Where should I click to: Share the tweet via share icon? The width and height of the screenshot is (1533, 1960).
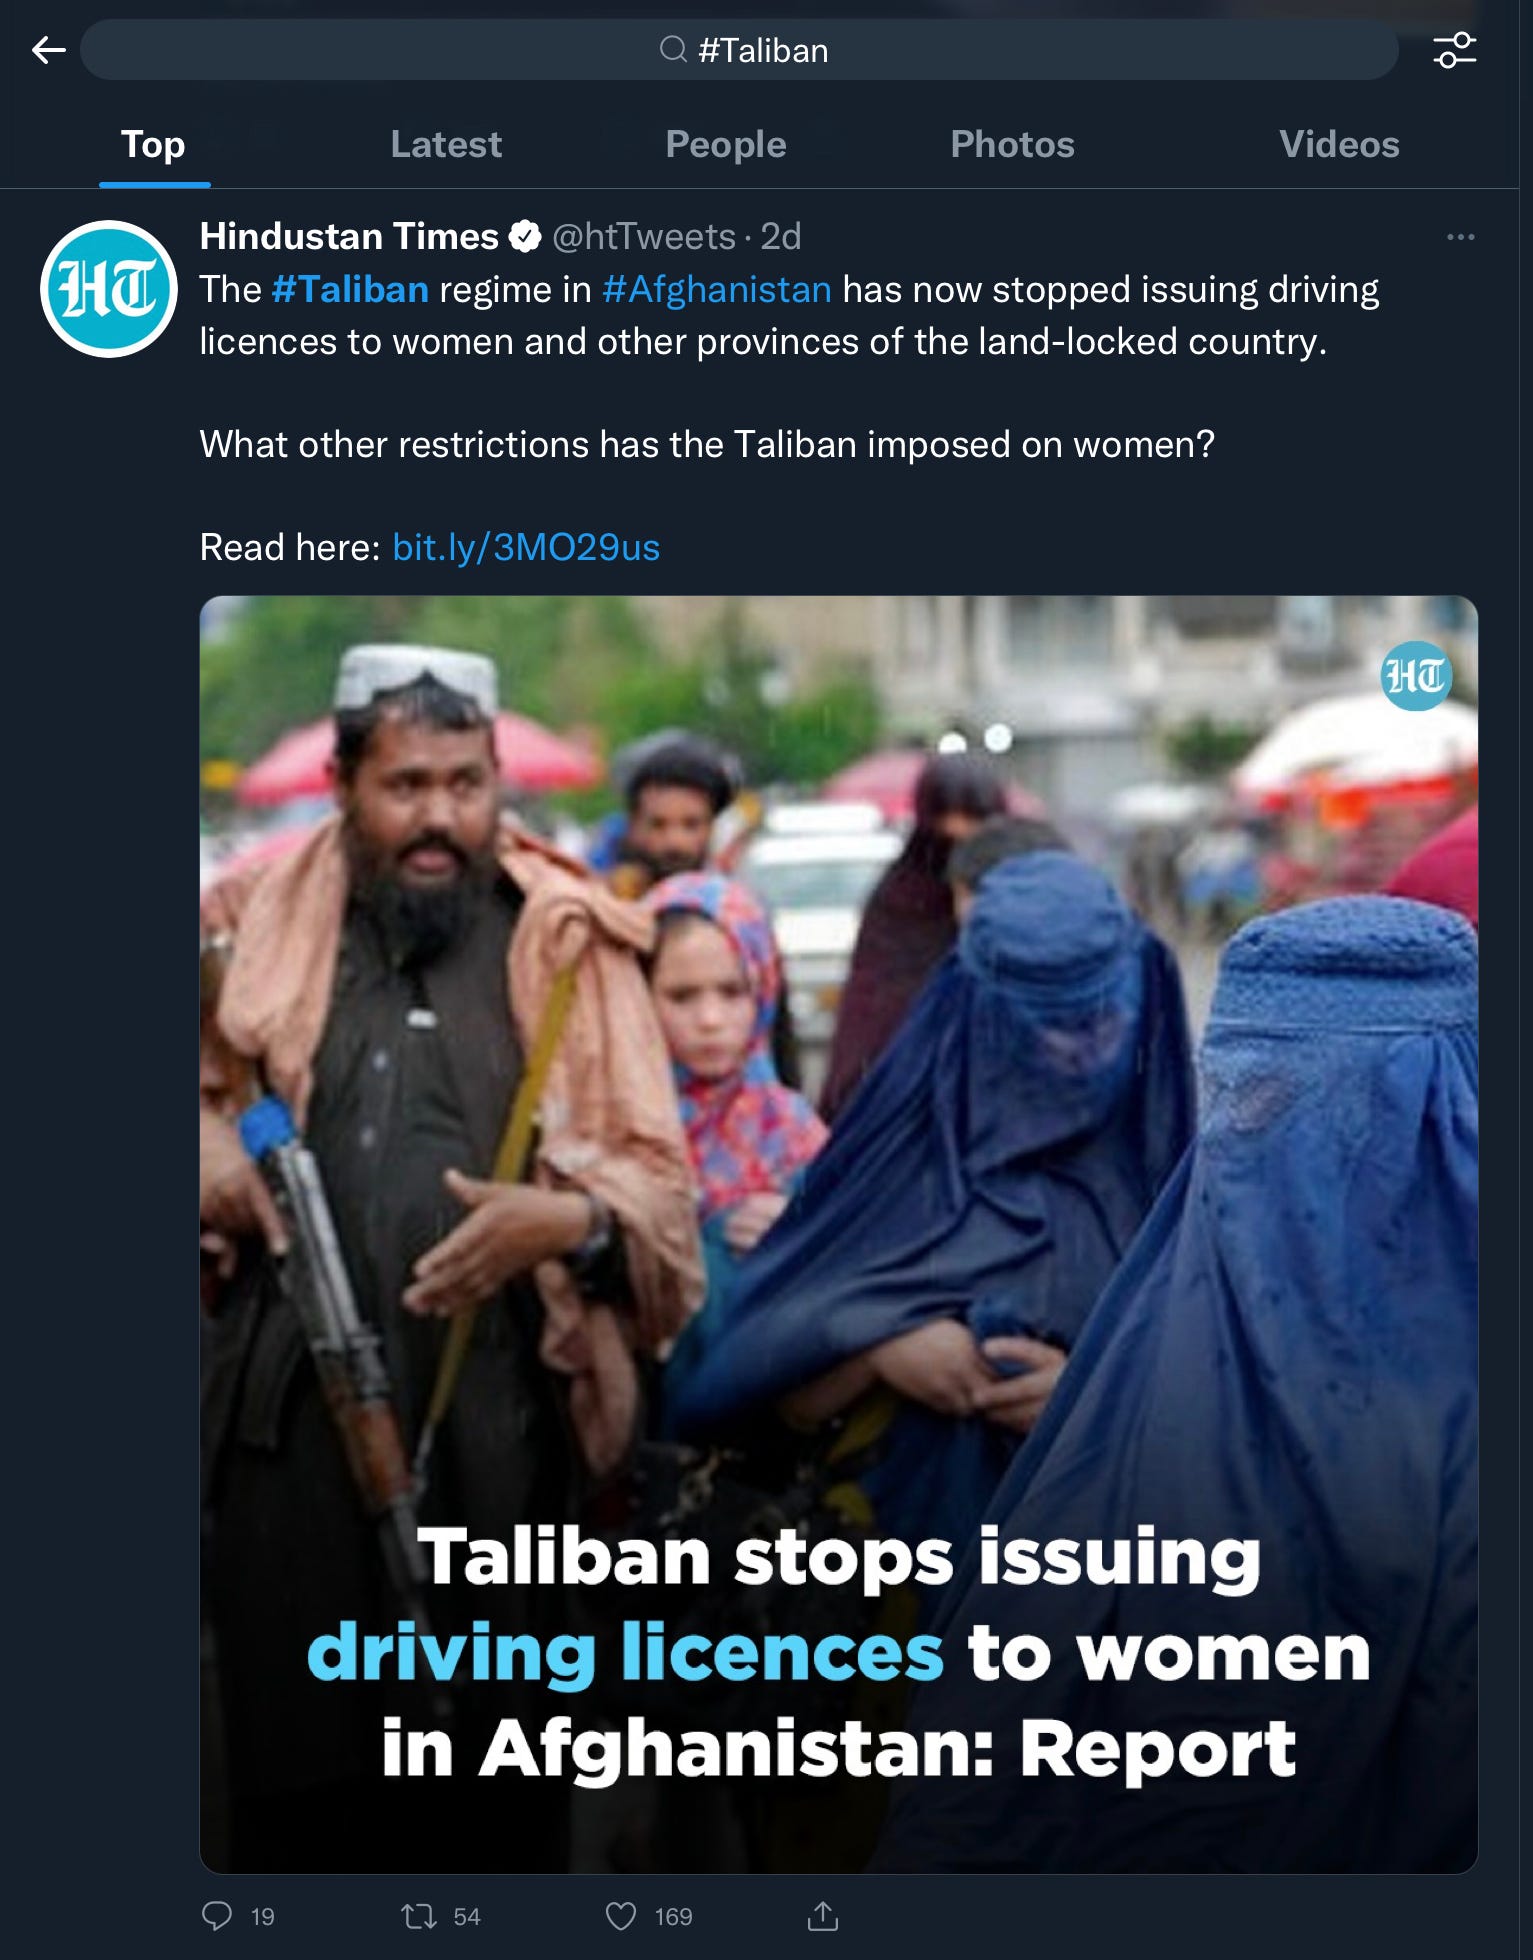tap(822, 1915)
